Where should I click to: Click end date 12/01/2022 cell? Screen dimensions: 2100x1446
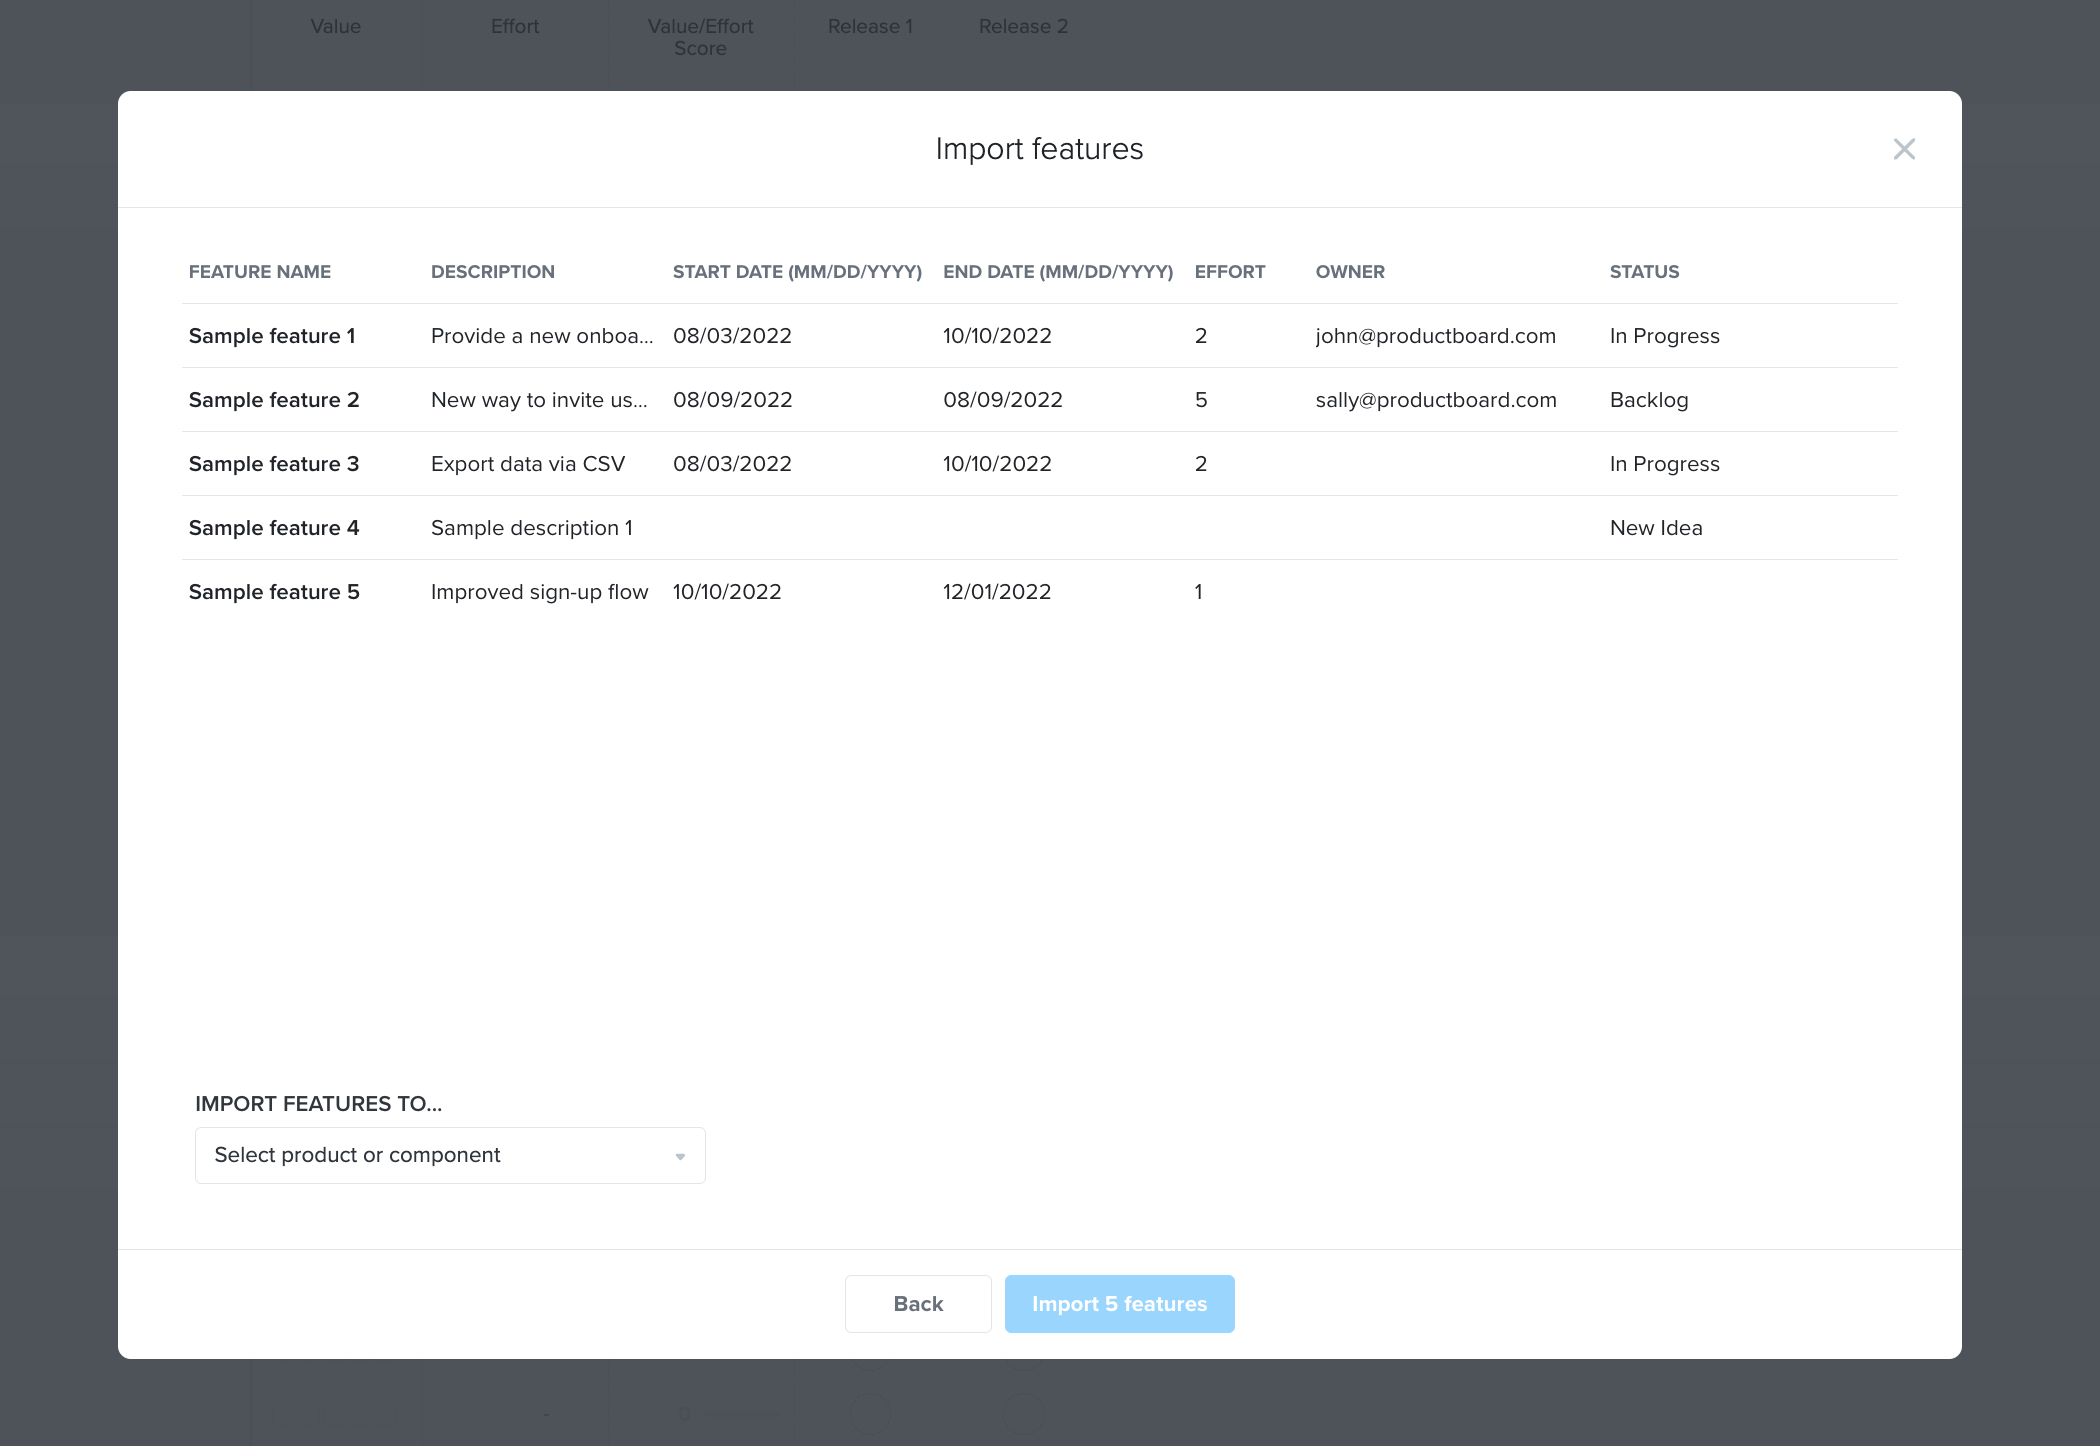coord(997,592)
